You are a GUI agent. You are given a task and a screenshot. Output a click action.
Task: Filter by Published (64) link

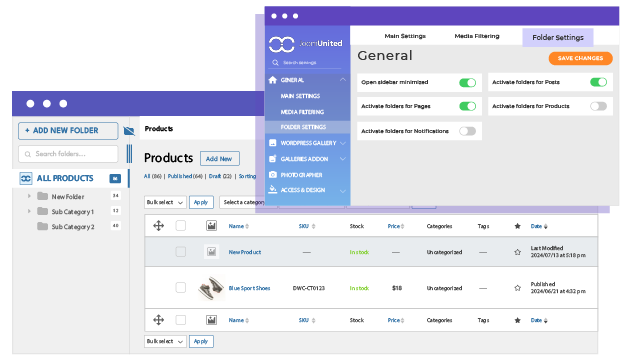coord(185,176)
